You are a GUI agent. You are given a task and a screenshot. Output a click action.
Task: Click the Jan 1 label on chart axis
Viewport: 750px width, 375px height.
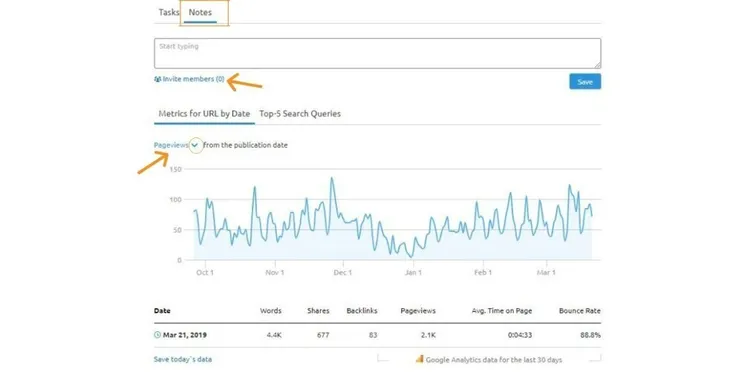point(413,273)
